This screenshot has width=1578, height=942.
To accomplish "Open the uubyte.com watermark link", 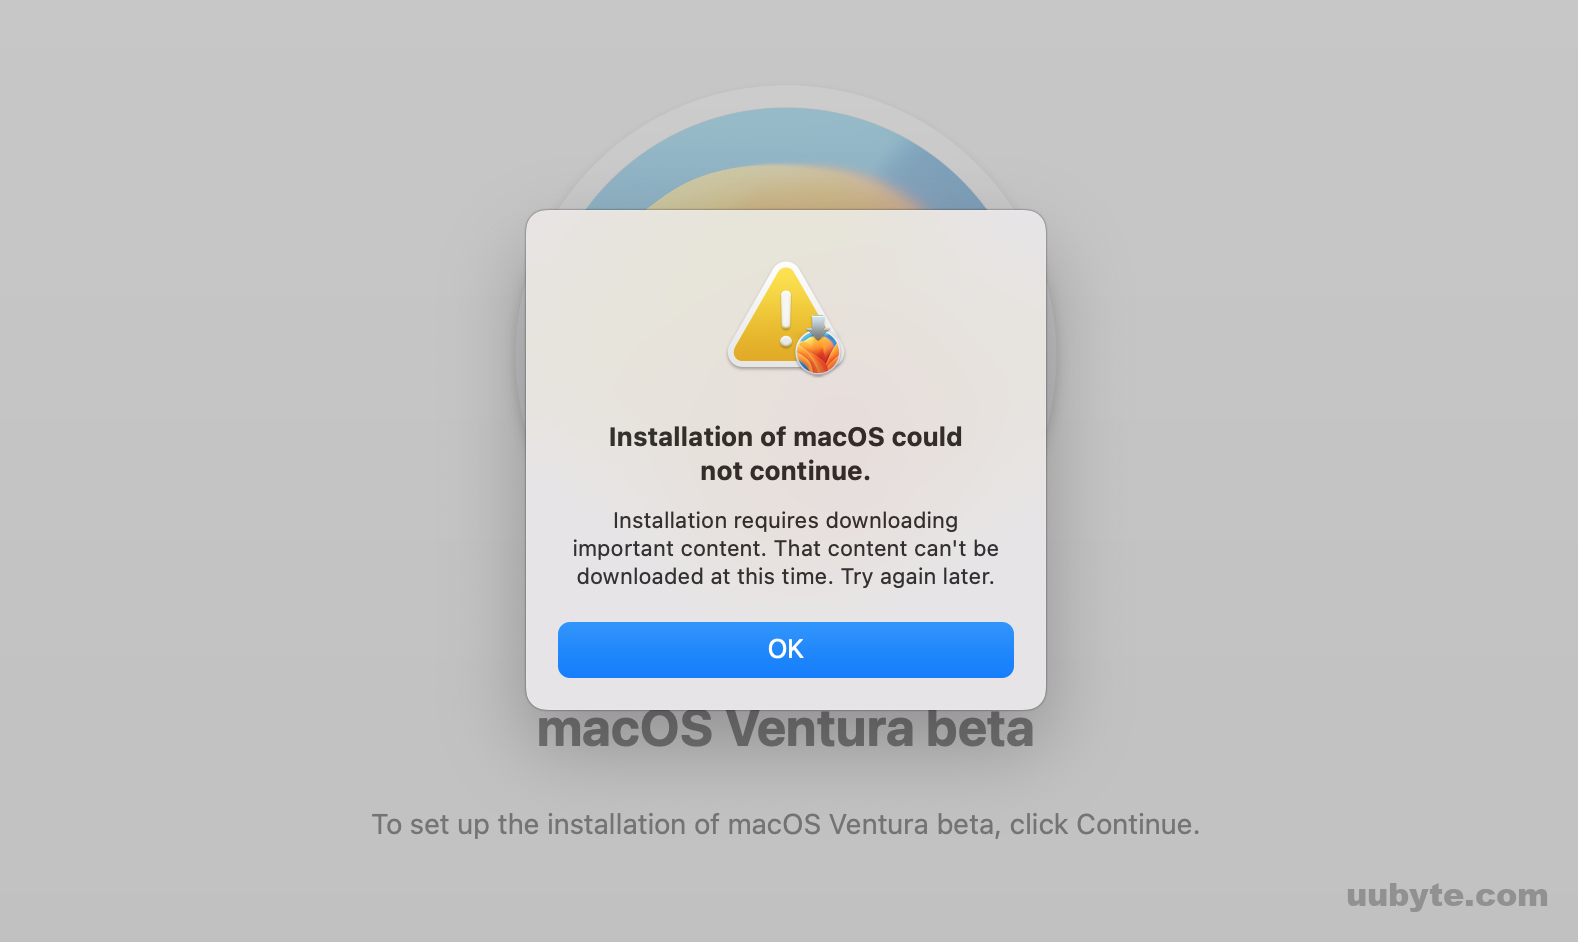I will tap(1446, 895).
